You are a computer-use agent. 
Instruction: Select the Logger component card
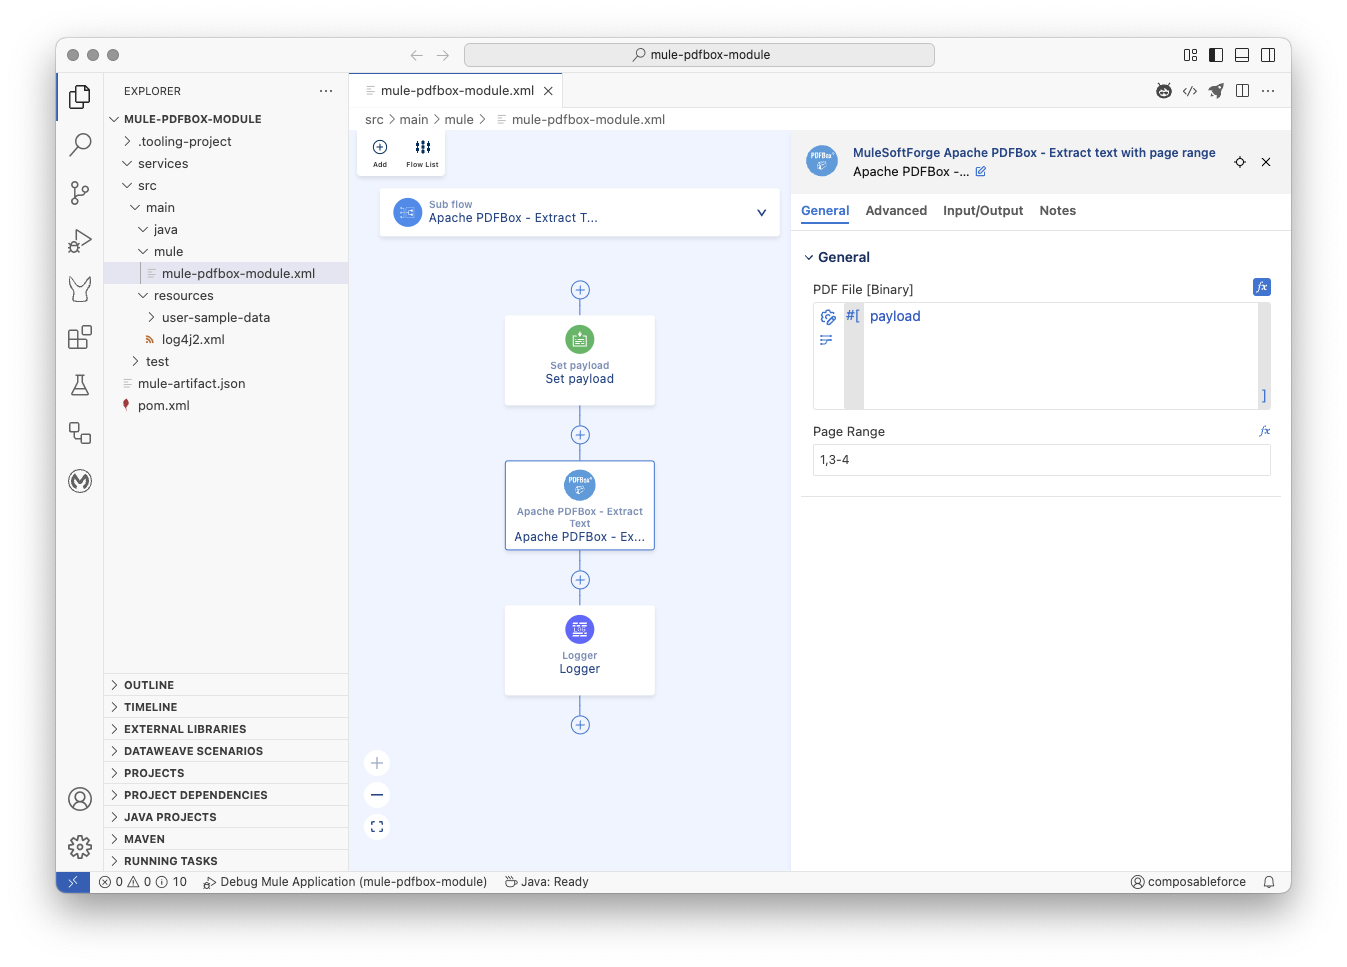pyautogui.click(x=580, y=650)
